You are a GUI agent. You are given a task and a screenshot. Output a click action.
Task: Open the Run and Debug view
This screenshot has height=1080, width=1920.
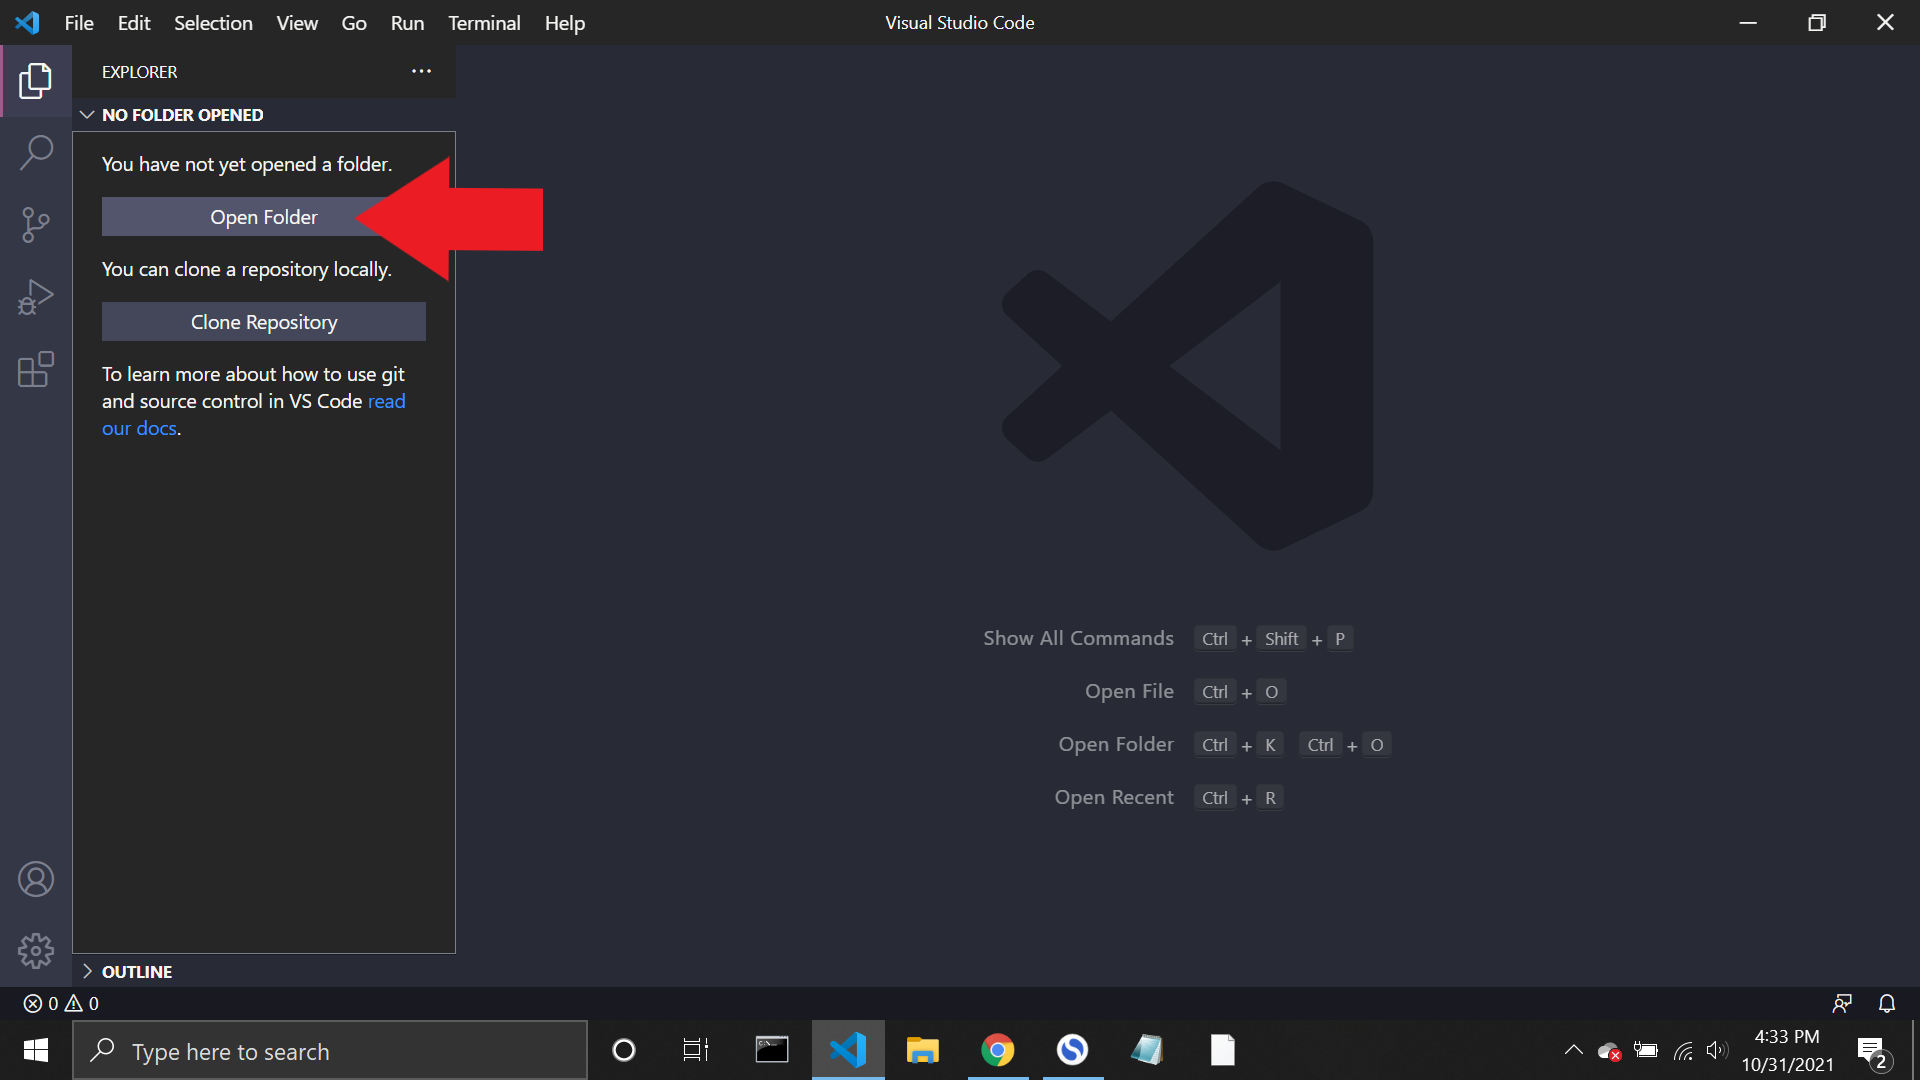[36, 297]
